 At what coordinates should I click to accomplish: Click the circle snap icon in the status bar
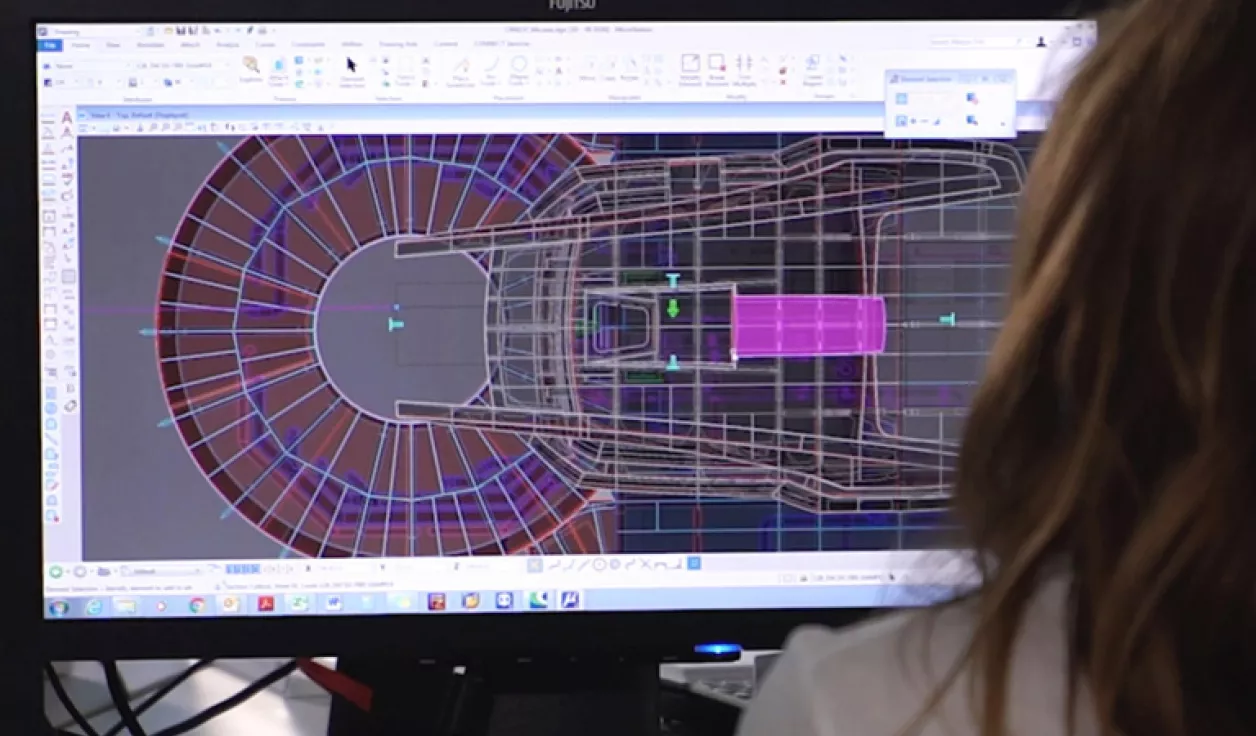599,565
